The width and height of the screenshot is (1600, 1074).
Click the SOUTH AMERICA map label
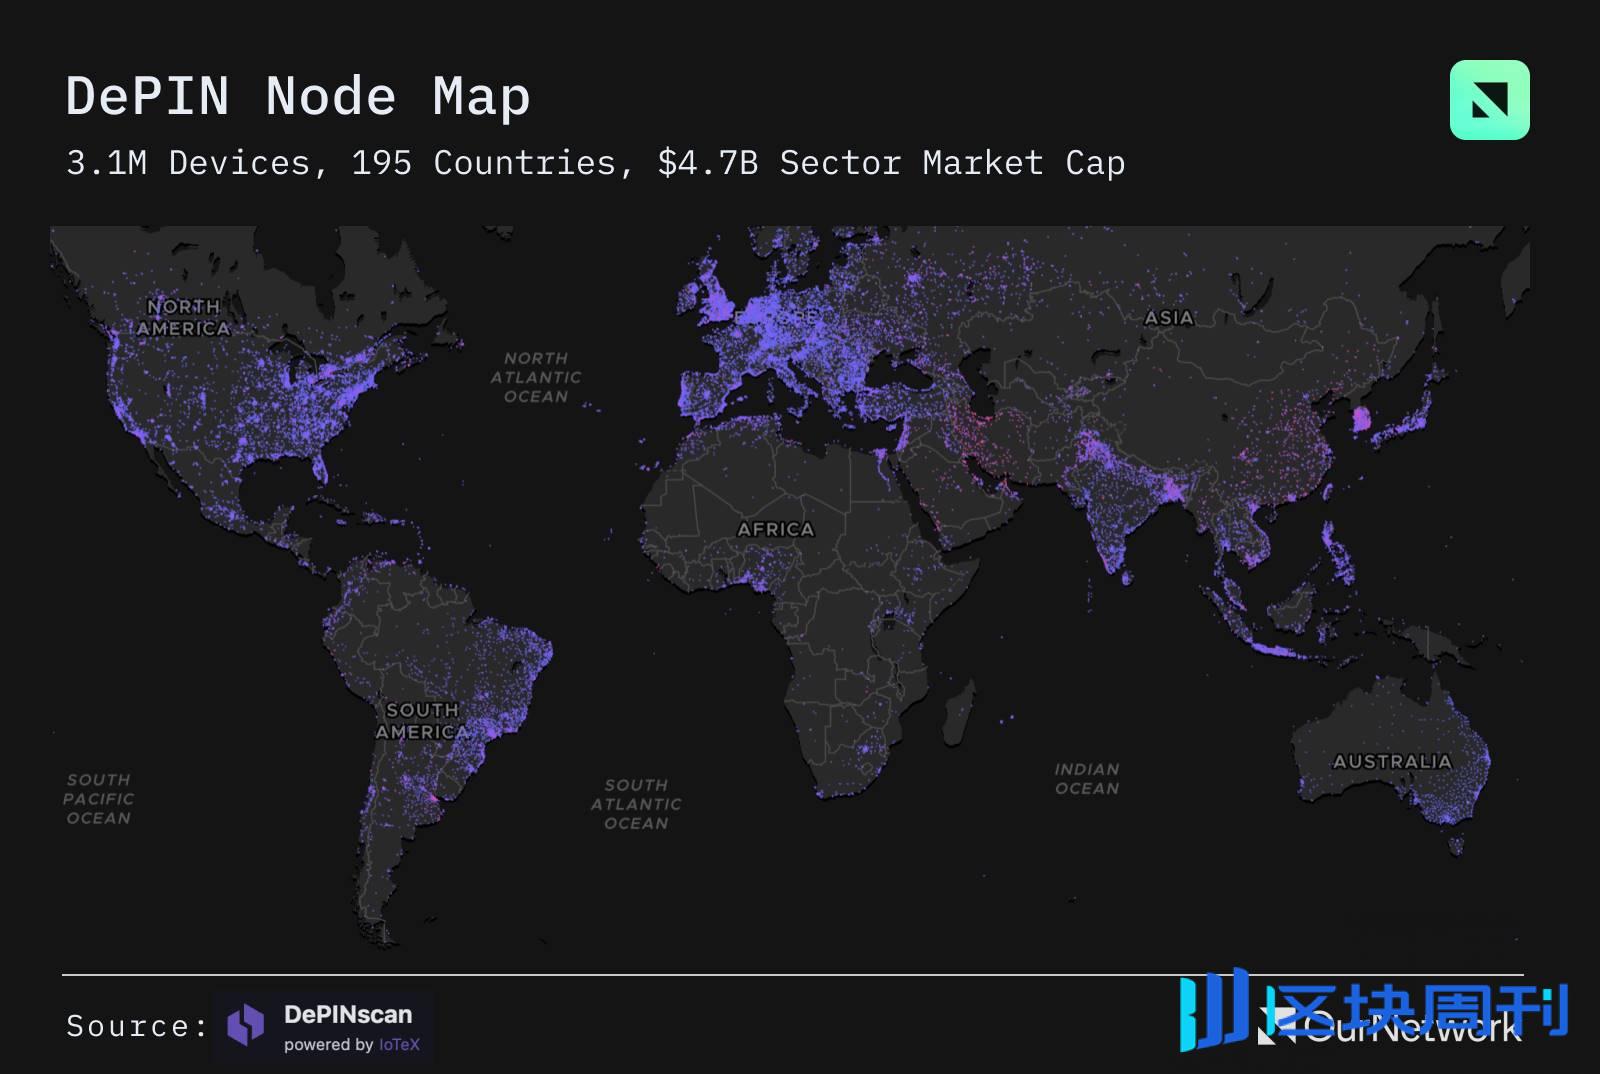click(422, 721)
